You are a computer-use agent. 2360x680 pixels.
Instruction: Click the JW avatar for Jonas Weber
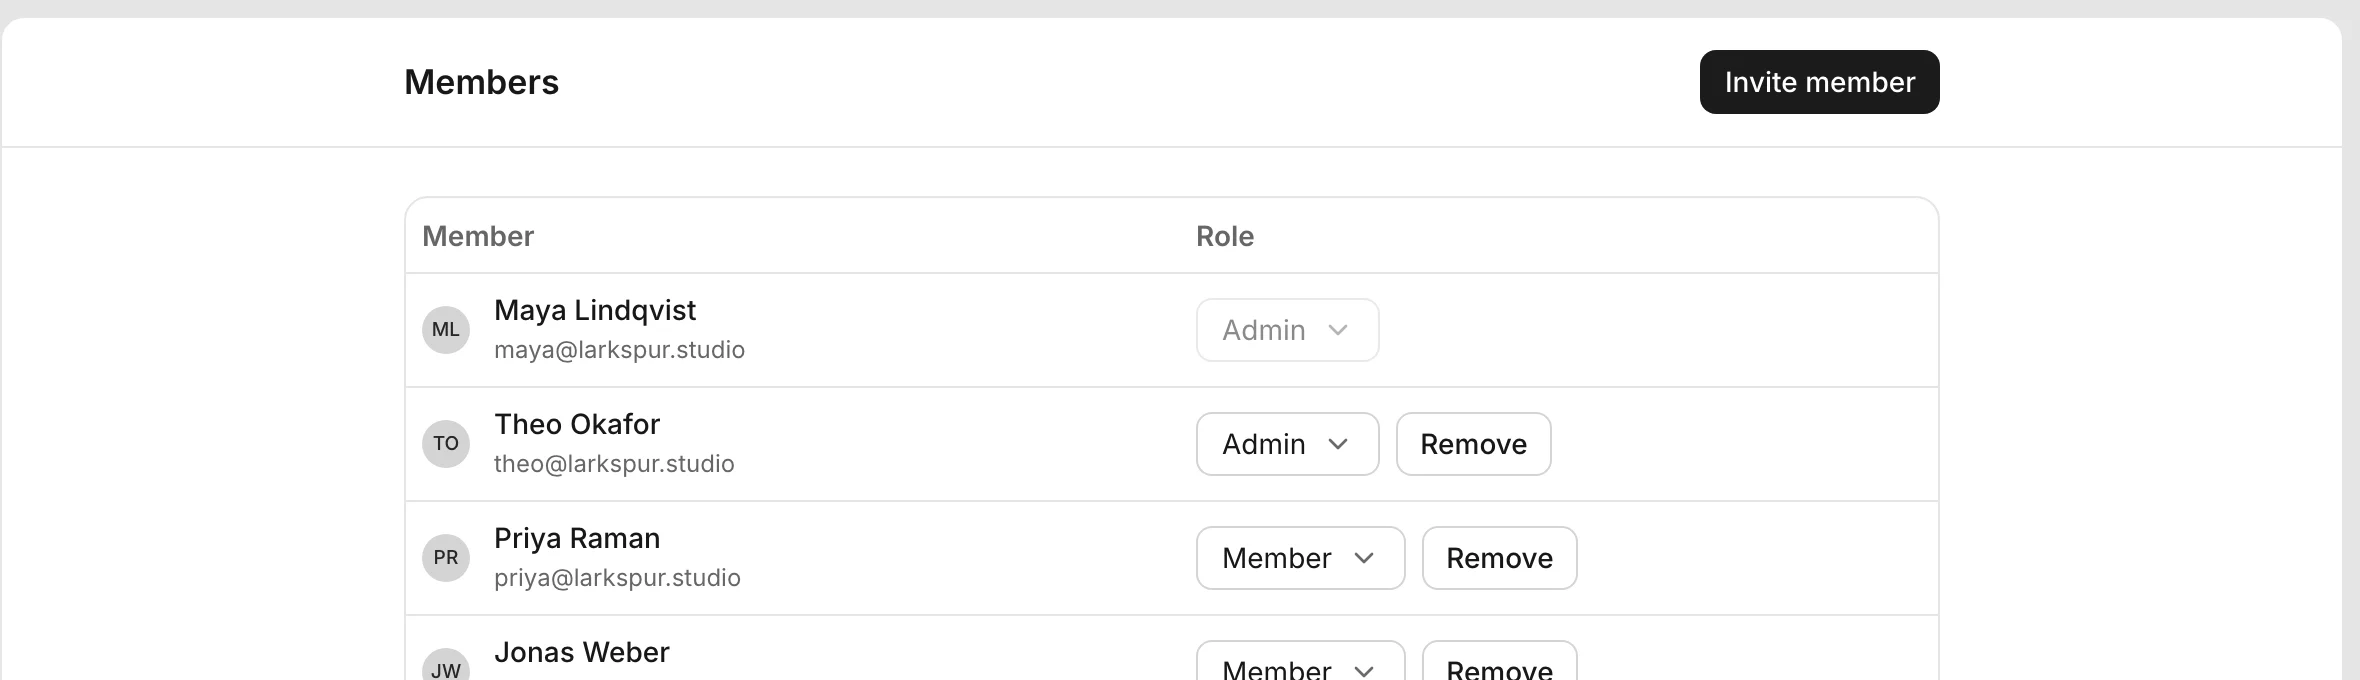pyautogui.click(x=446, y=665)
